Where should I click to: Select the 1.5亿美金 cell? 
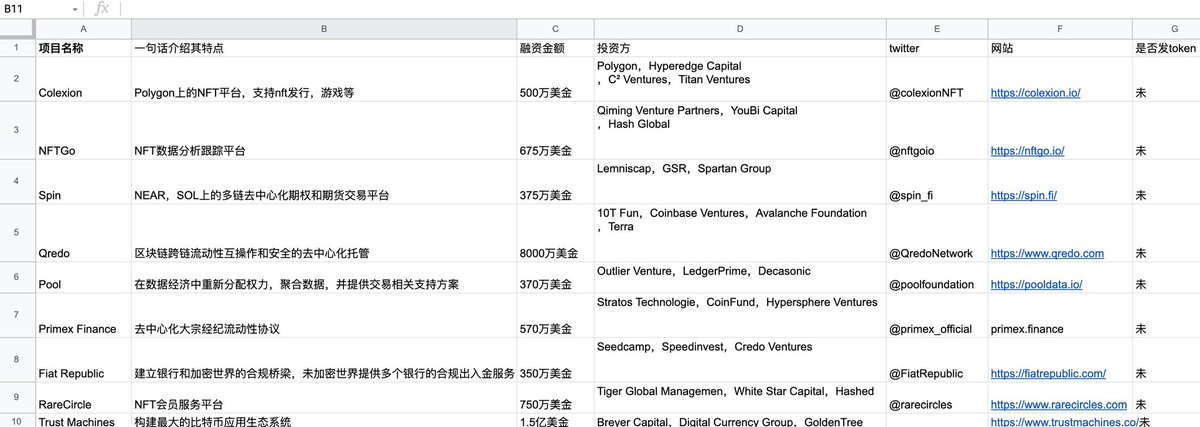(555, 420)
